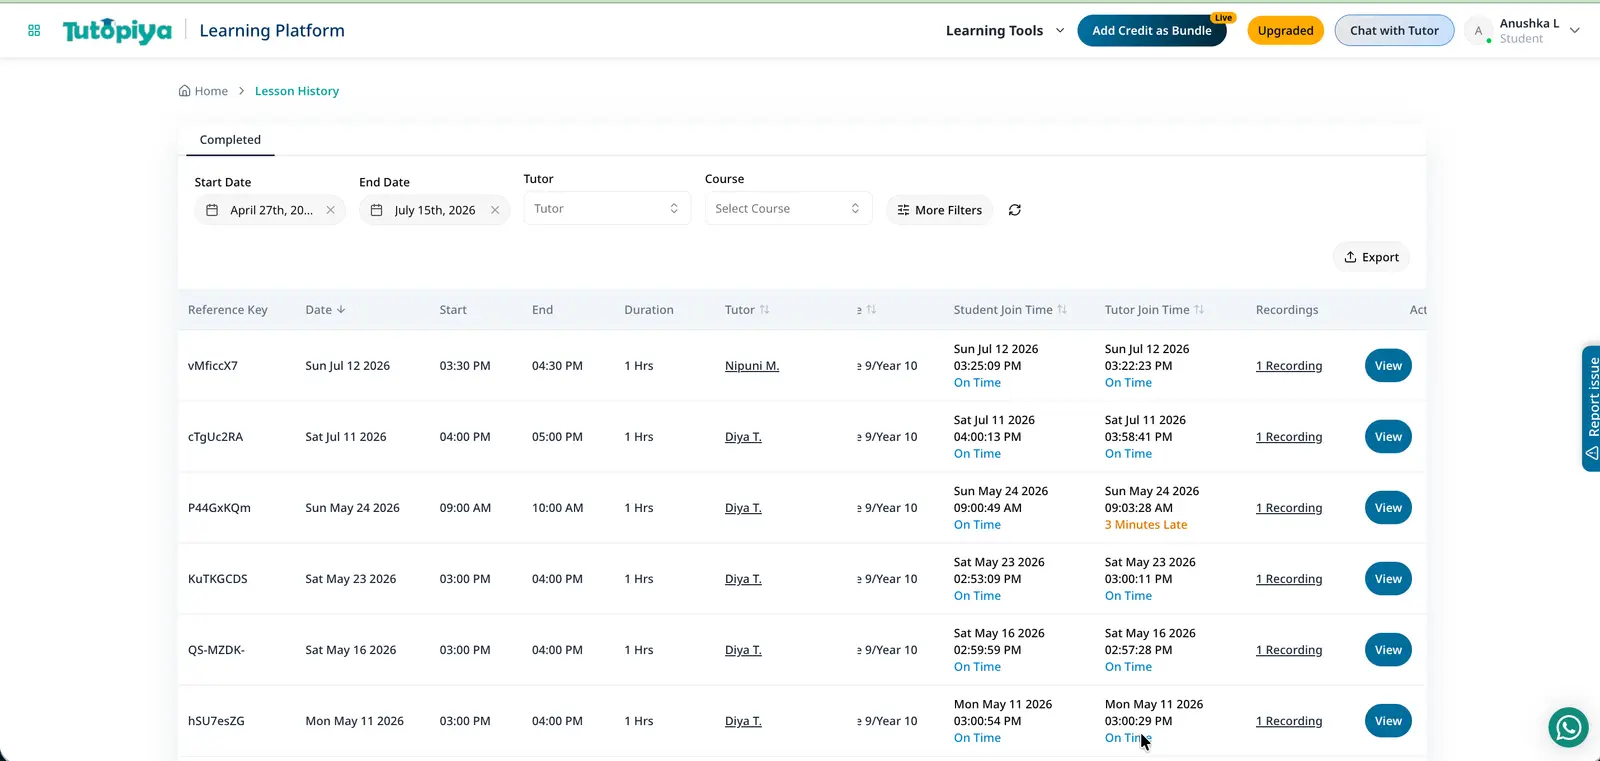The width and height of the screenshot is (1600, 761).
Task: Click Add Credit as Bundle button
Action: (x=1152, y=31)
